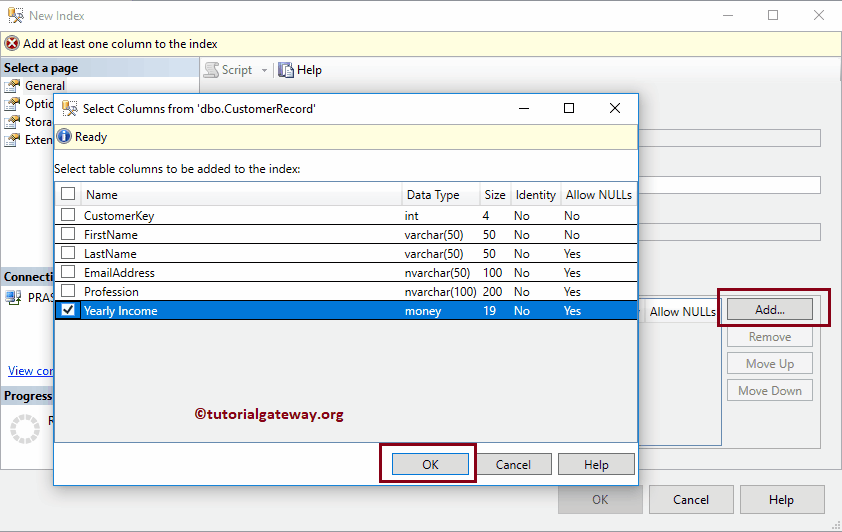The image size is (842, 532).
Task: Click the int data type cell
Action: [411, 216]
